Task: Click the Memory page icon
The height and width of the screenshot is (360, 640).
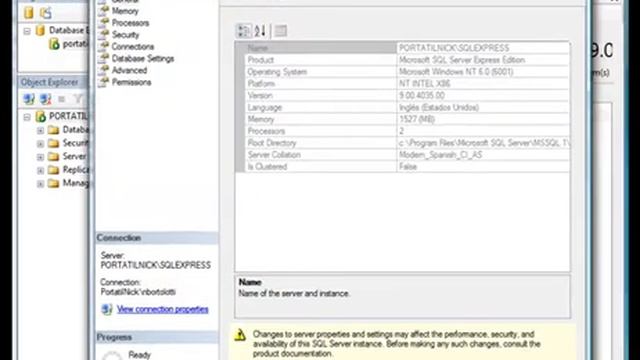Action: pyautogui.click(x=104, y=11)
